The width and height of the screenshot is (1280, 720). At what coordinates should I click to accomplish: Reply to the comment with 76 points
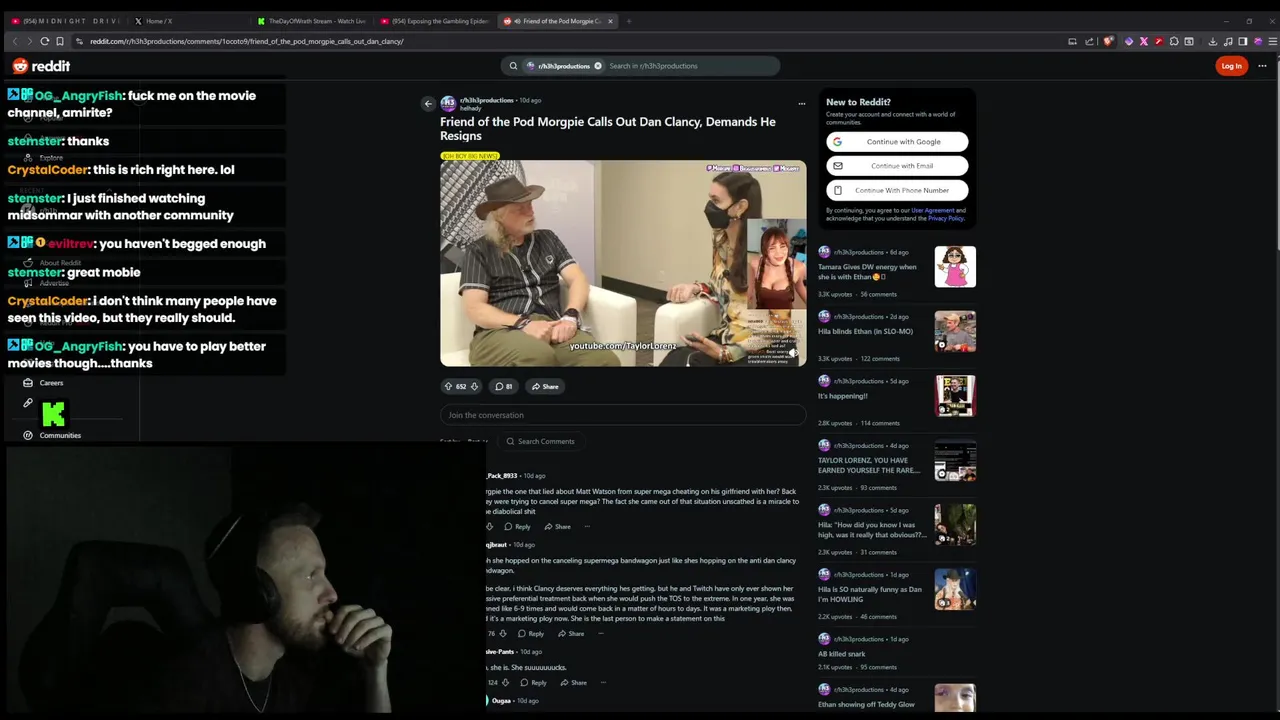pos(530,633)
